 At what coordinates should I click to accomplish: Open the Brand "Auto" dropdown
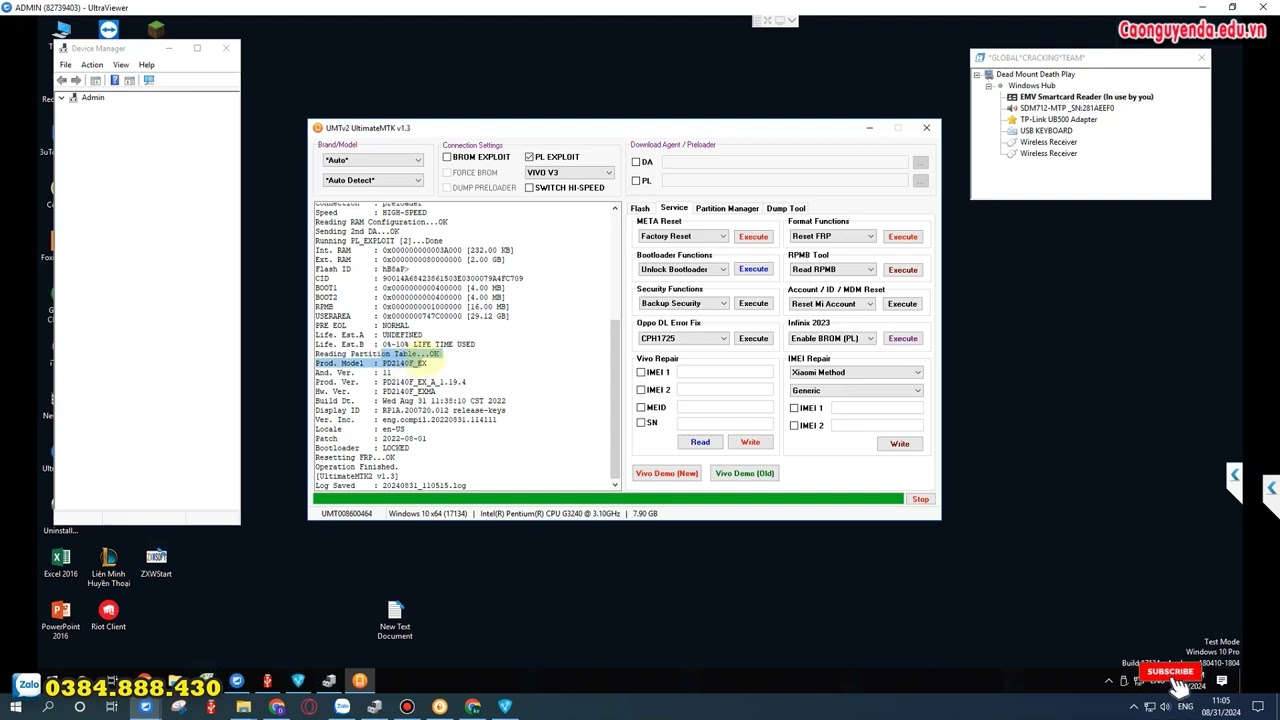pos(373,160)
